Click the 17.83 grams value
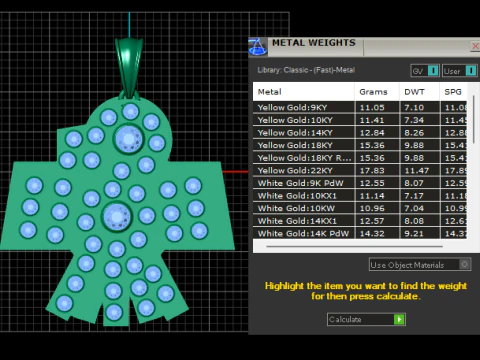 [372, 171]
